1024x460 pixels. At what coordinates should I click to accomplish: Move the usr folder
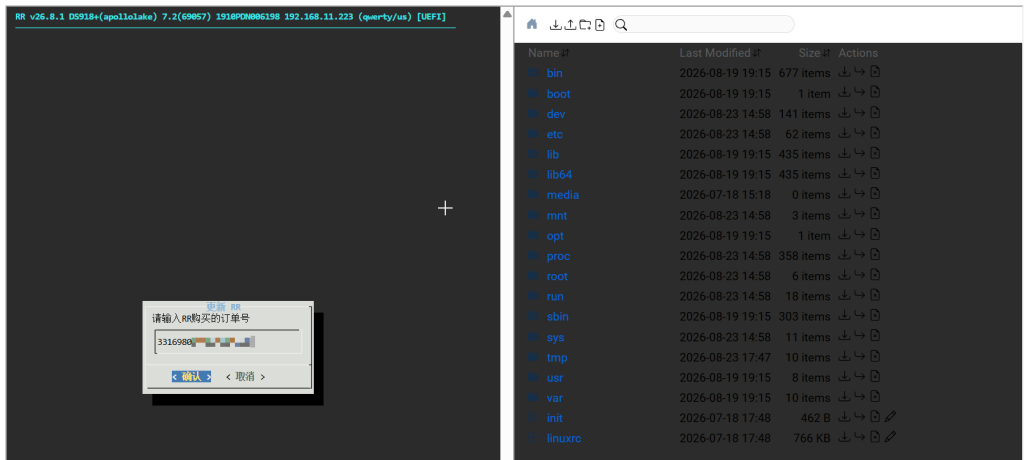tap(859, 376)
